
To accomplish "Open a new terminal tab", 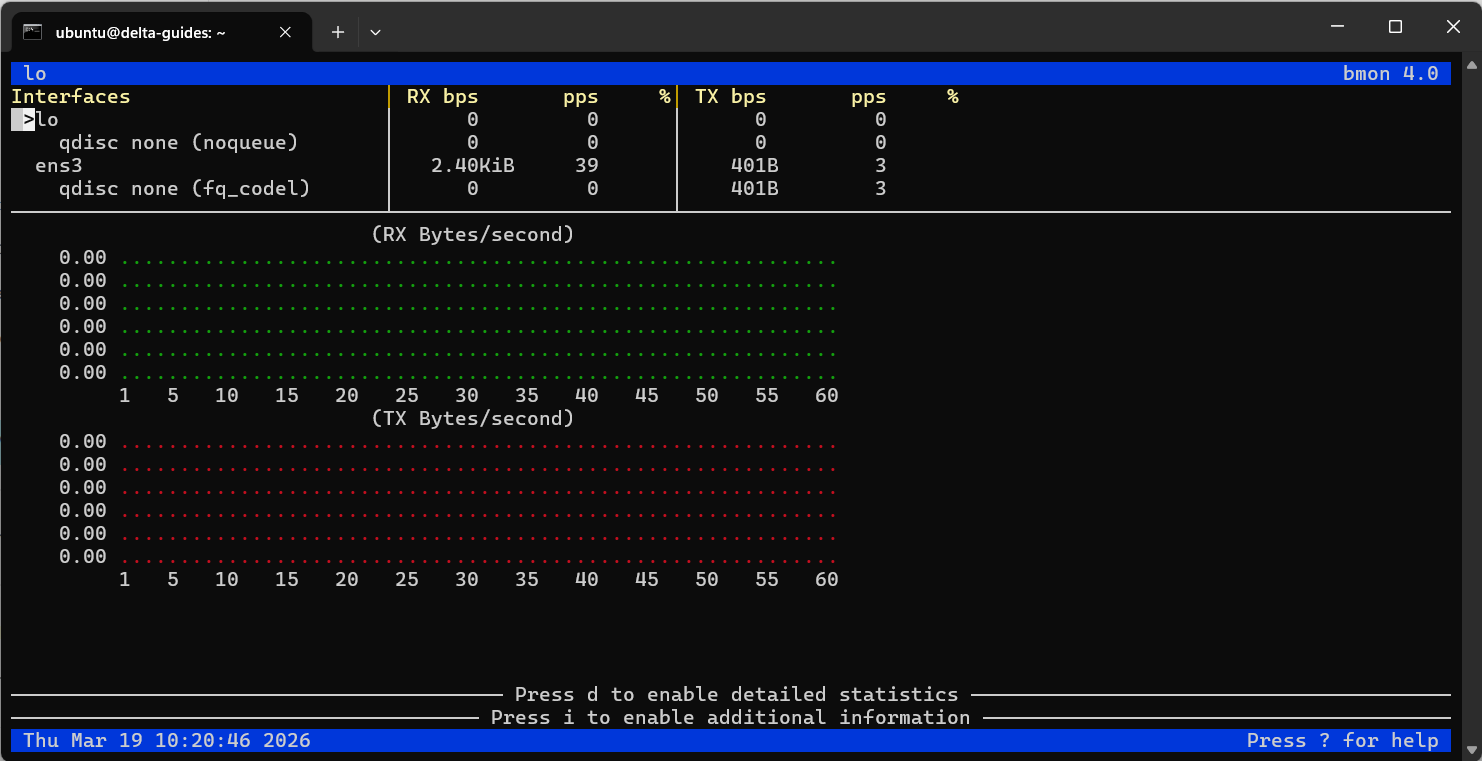I will coord(338,32).
